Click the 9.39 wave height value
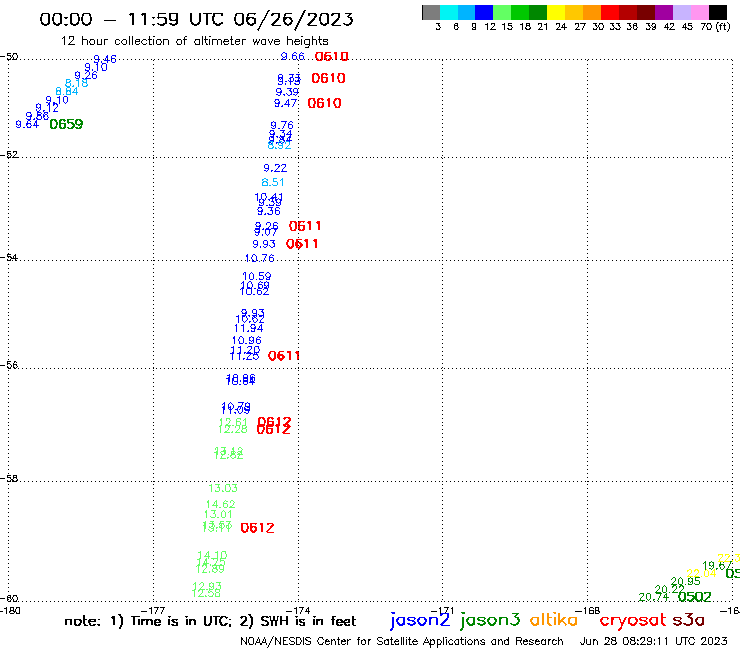 pos(287,92)
